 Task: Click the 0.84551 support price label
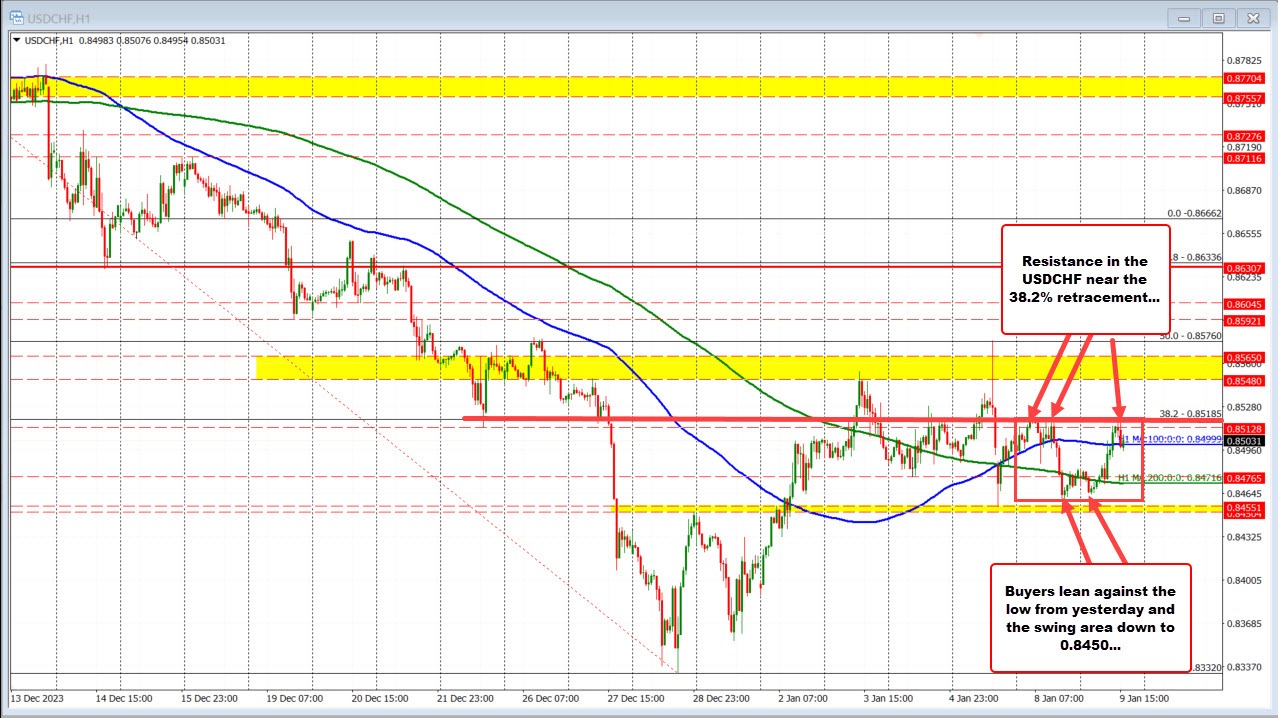pos(1243,510)
